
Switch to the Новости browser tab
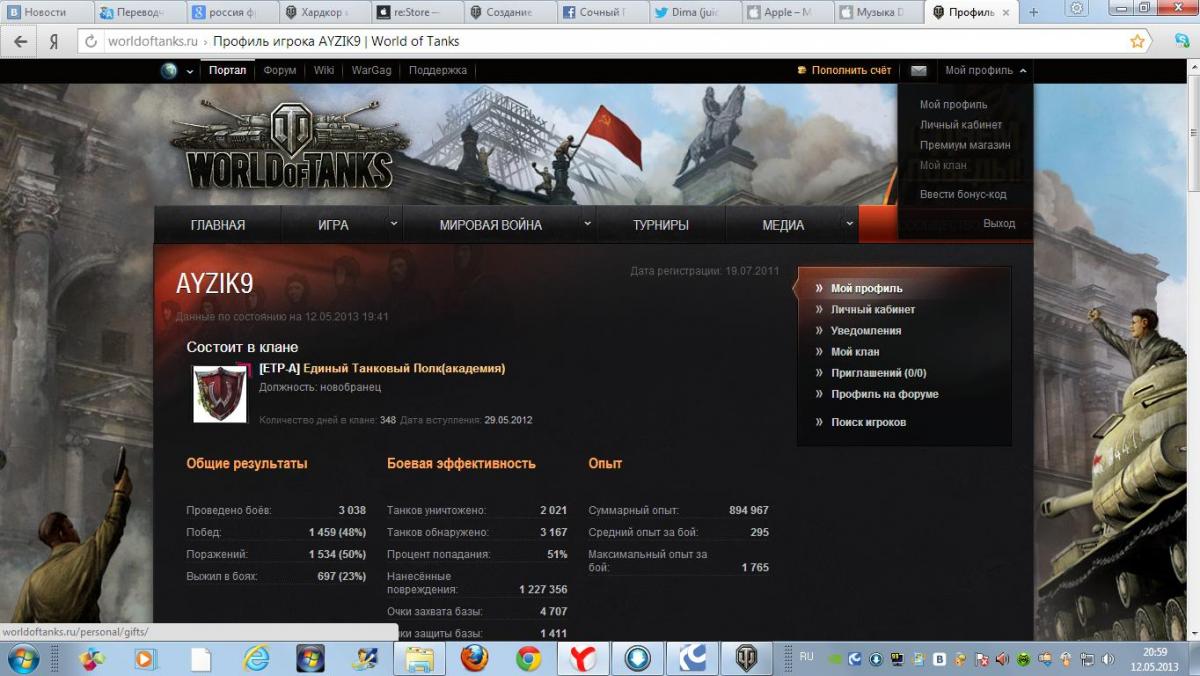pos(48,13)
